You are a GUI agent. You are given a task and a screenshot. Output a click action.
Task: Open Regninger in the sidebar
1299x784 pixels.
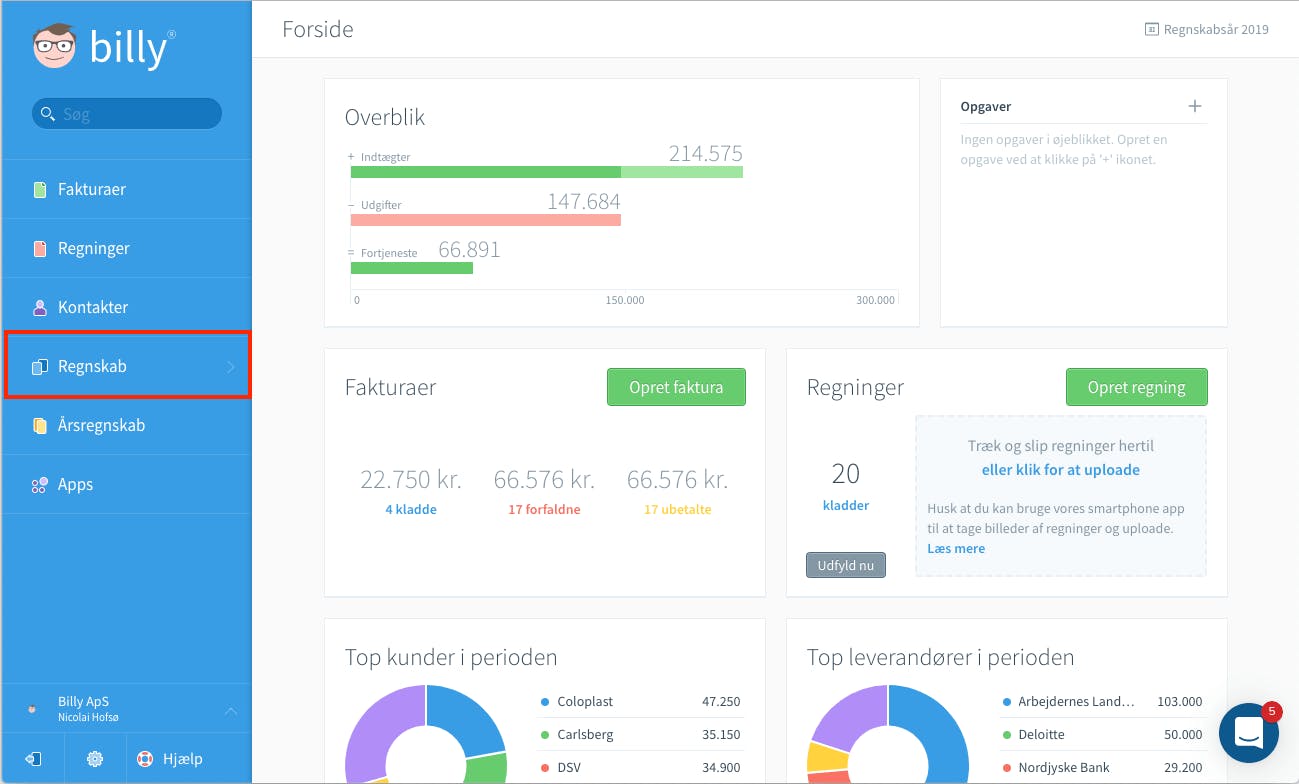pyautogui.click(x=126, y=248)
